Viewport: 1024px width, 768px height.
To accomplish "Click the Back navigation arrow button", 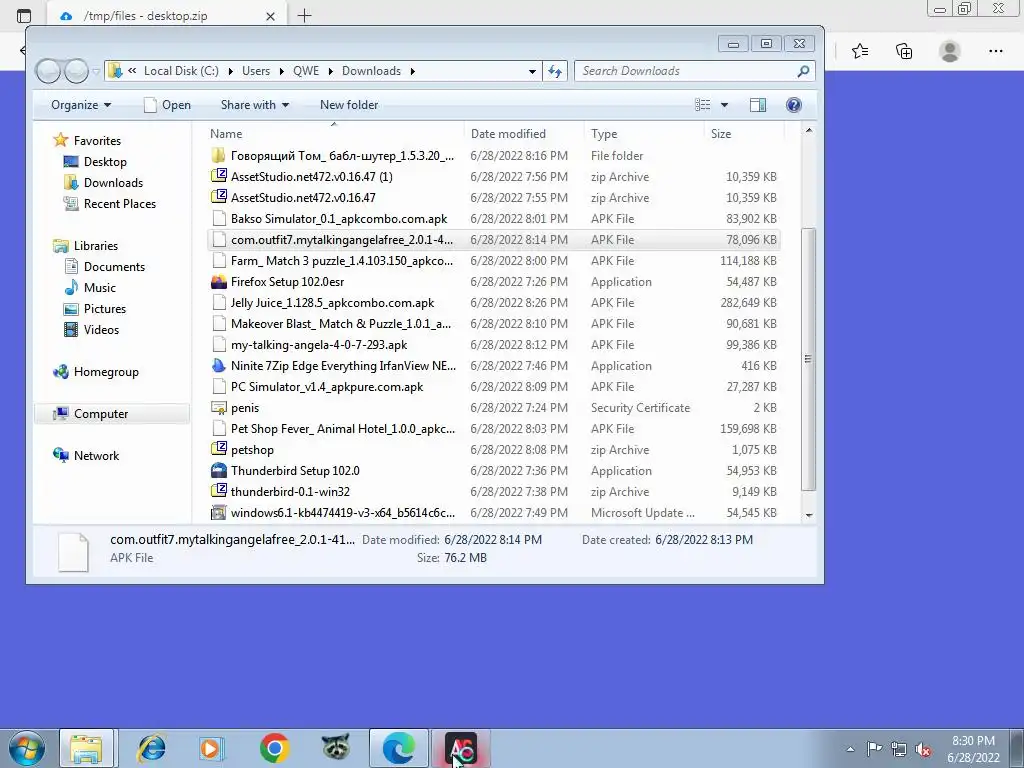I will click(48, 71).
